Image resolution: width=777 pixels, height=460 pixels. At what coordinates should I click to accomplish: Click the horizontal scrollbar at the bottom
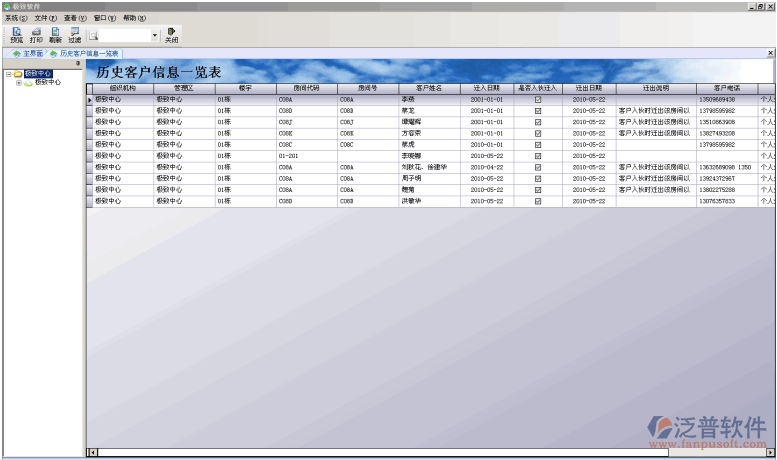click(400, 453)
